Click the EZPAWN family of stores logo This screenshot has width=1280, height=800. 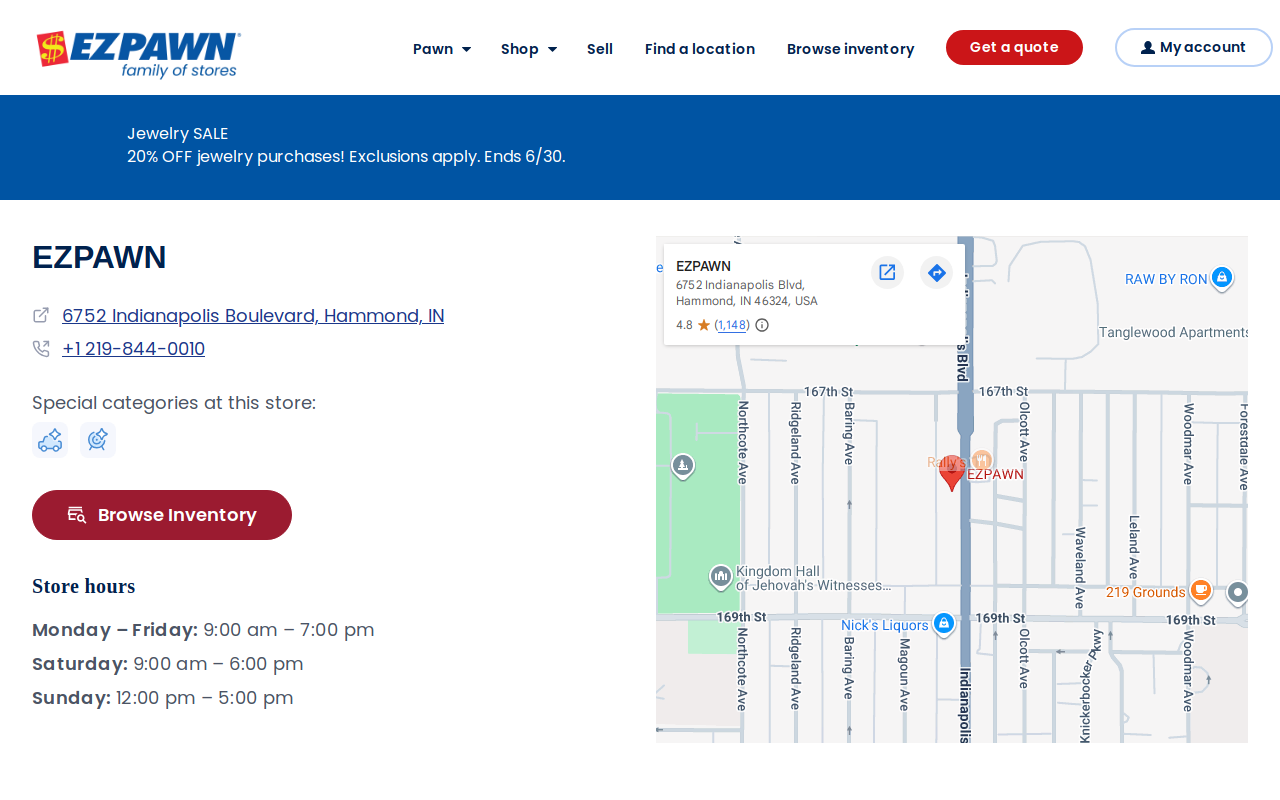point(138,54)
